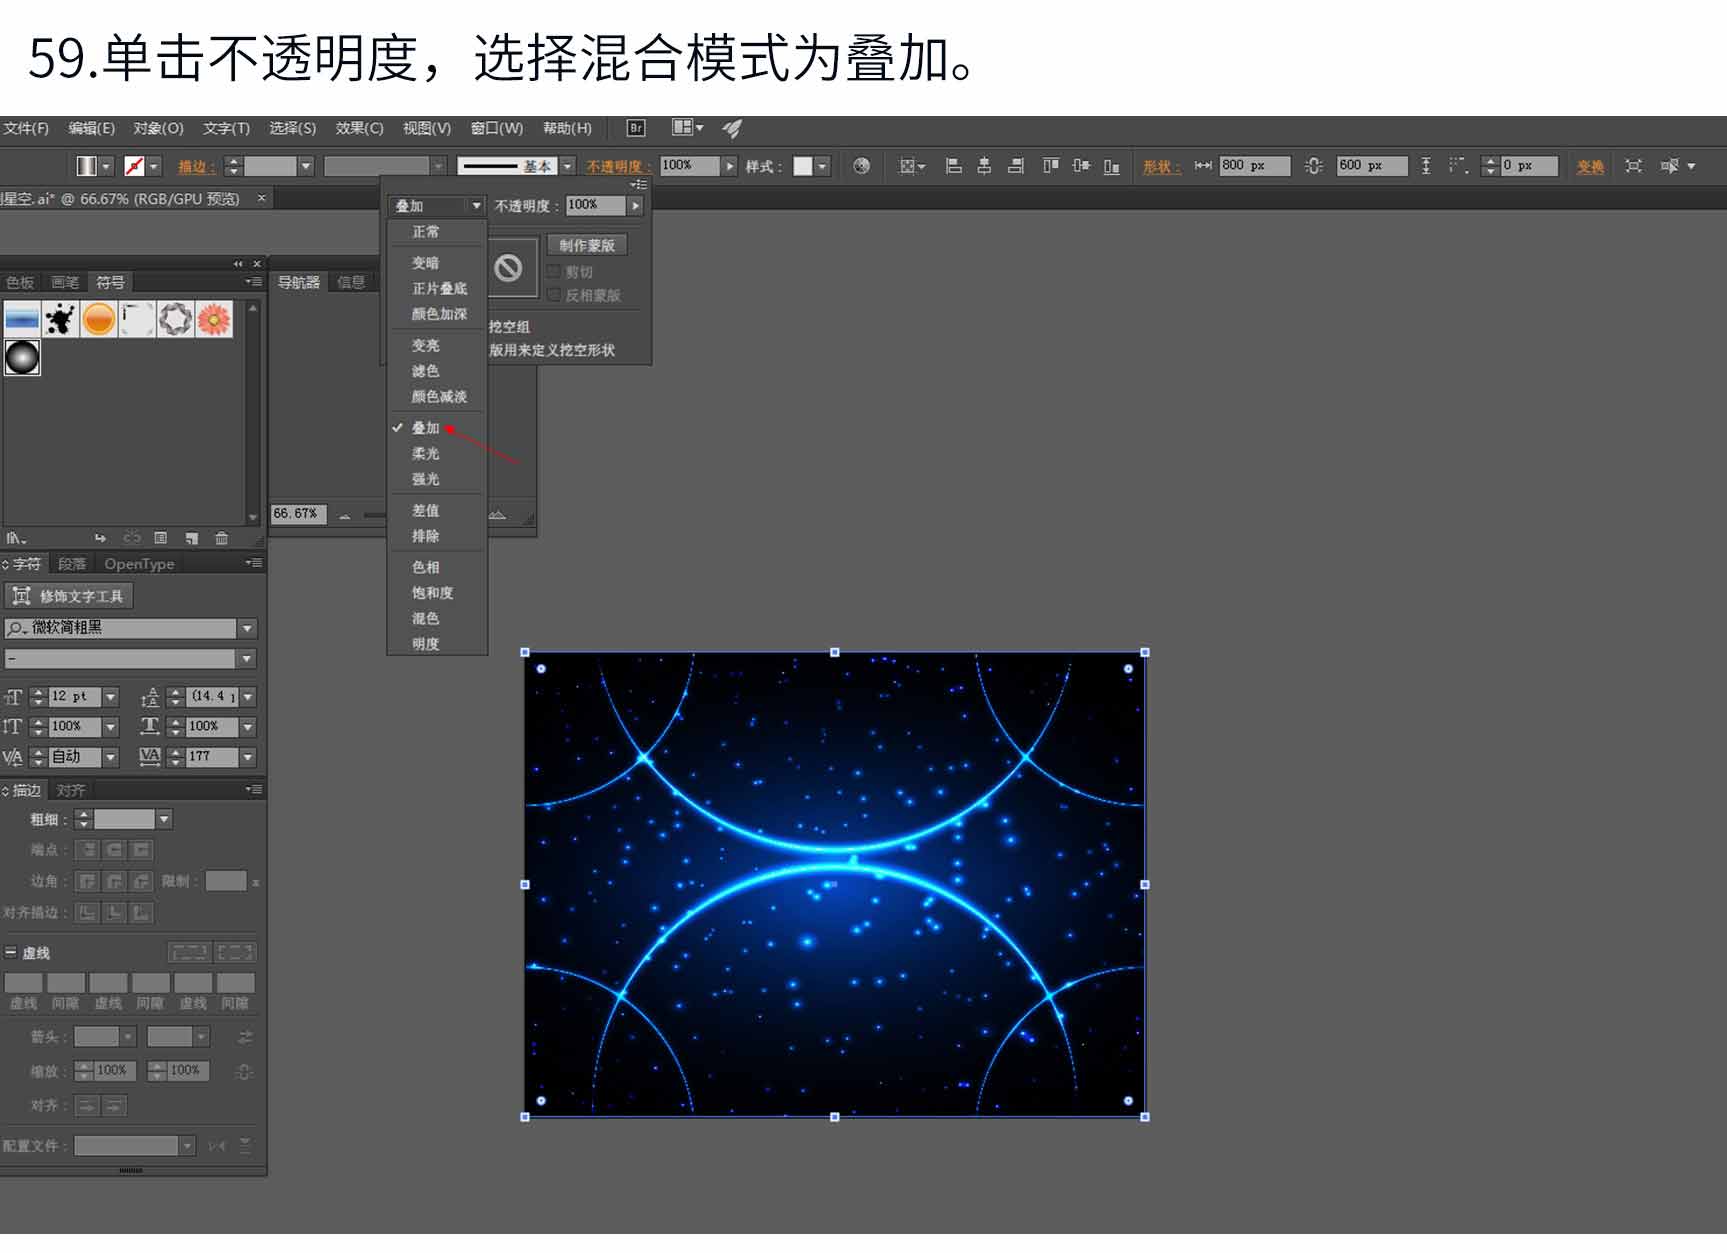The width and height of the screenshot is (1727, 1253).
Task: Open the 窗口(W) menu
Action: 497,128
